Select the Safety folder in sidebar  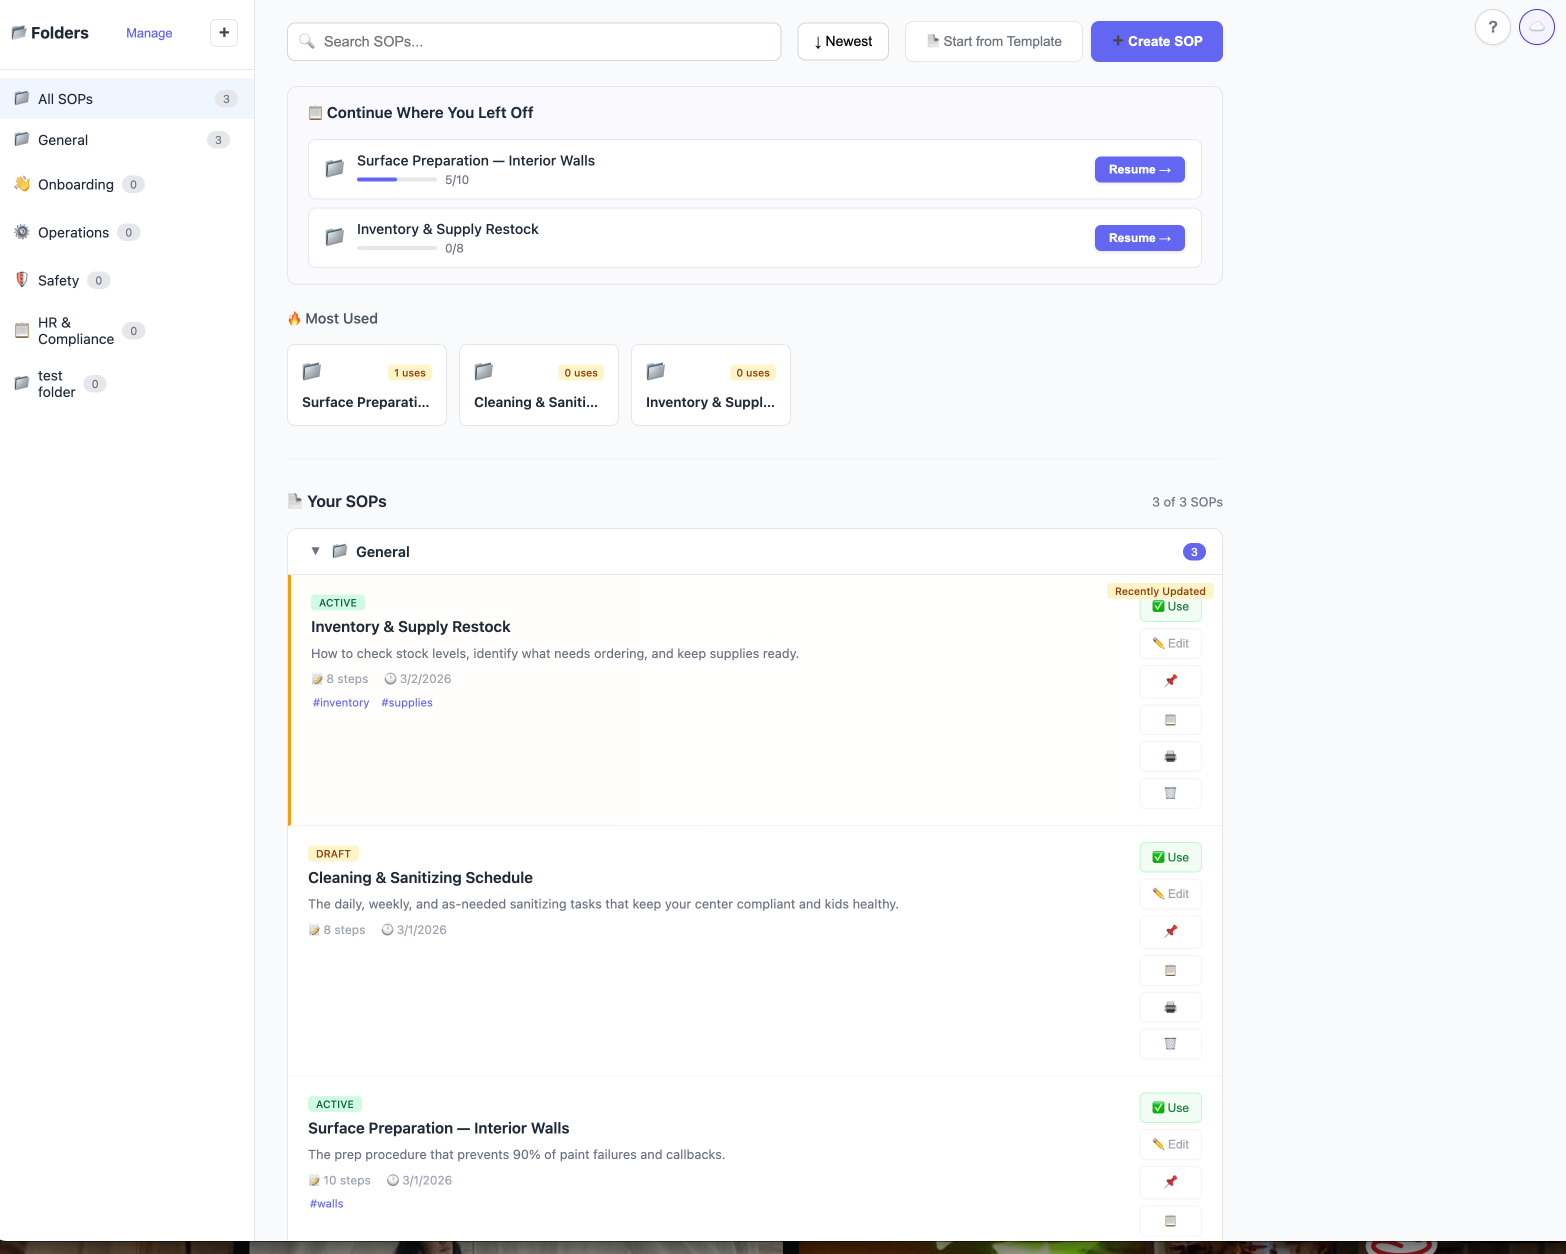click(x=58, y=281)
